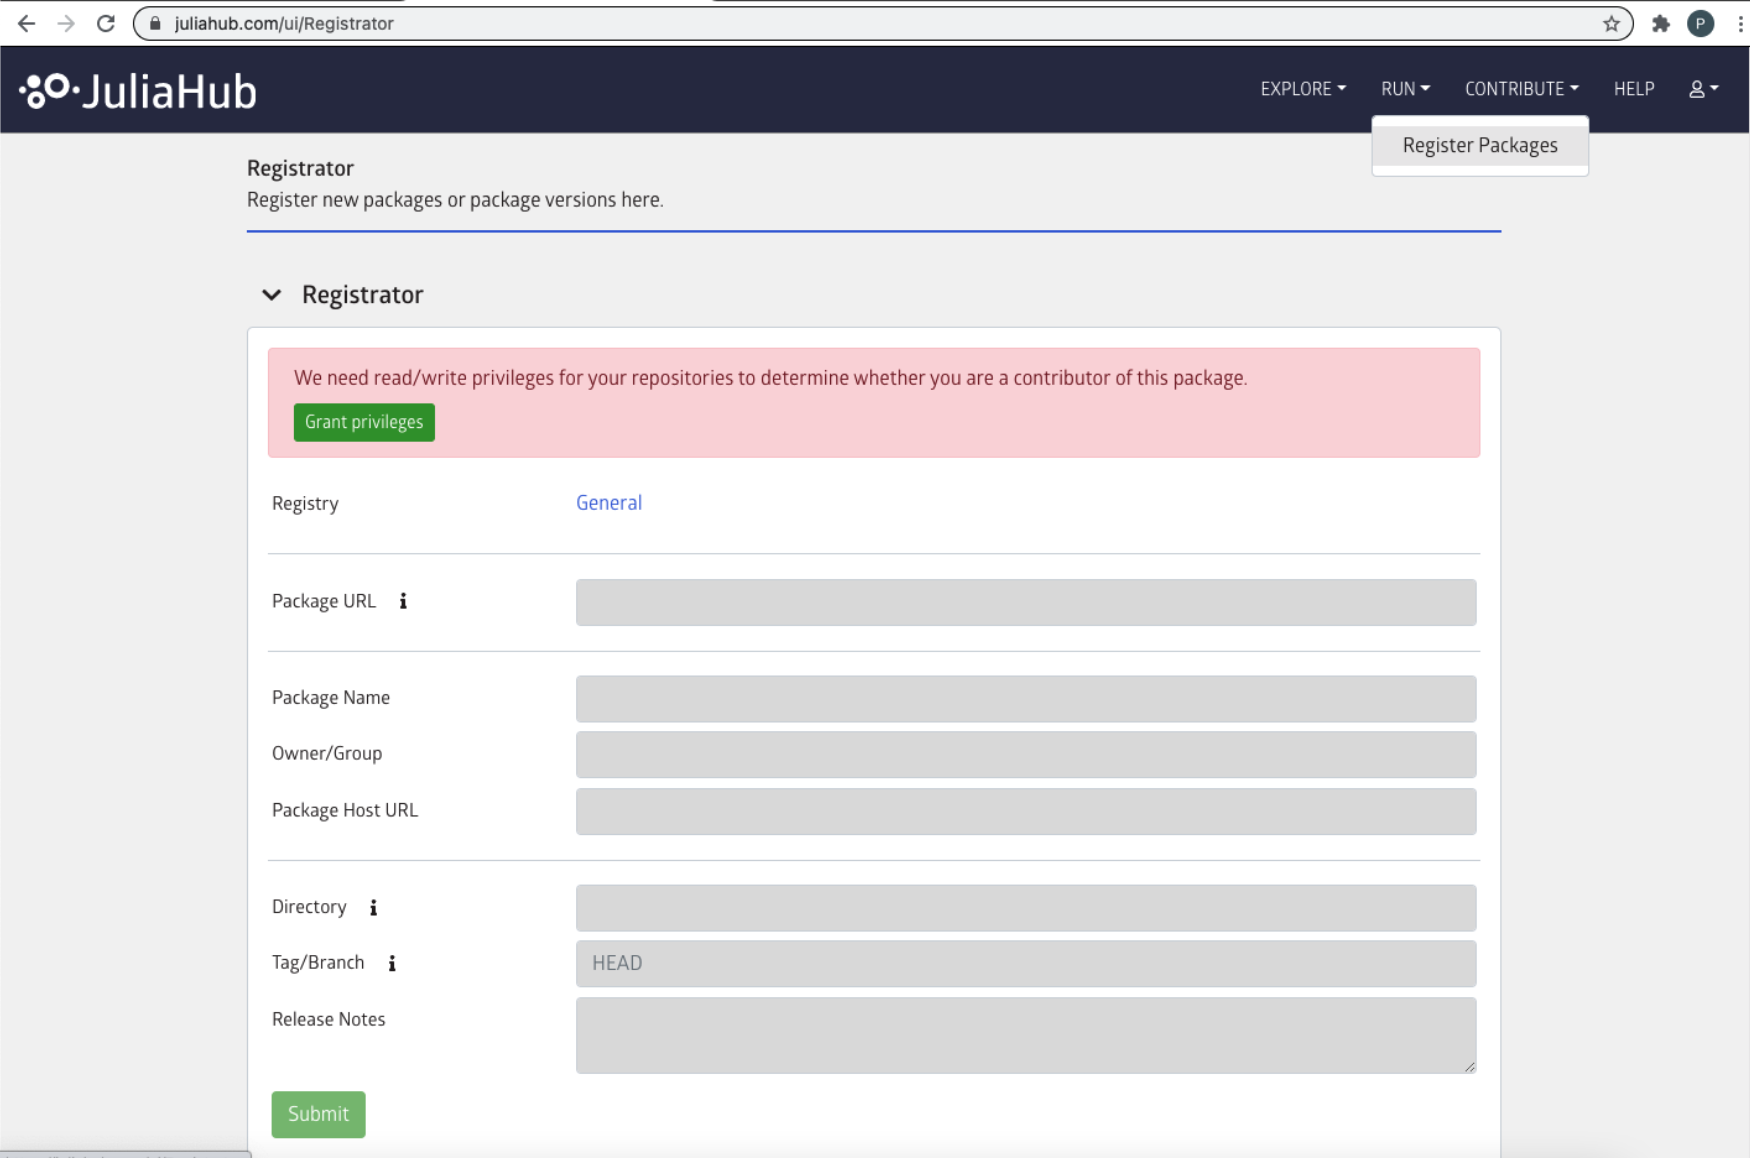Click the 'Register new packages or package versions here.' text
The image size is (1750, 1158).
[455, 200]
